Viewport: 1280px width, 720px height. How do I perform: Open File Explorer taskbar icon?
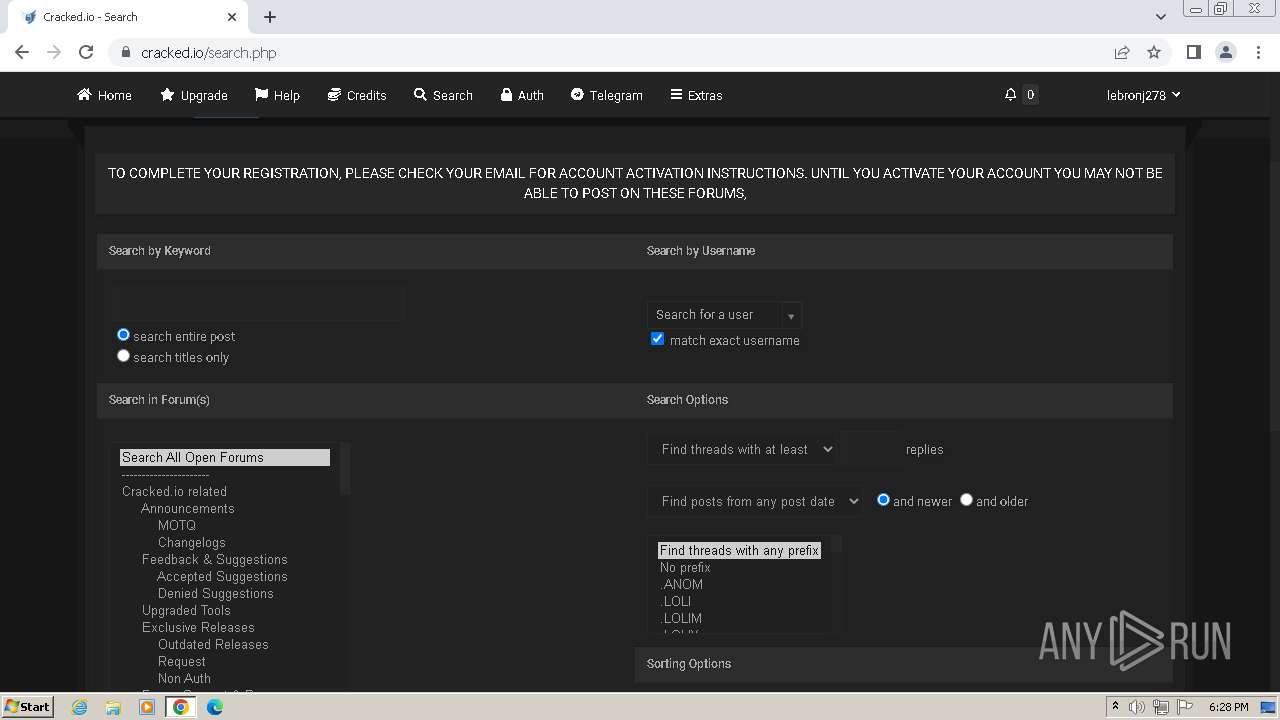[113, 707]
